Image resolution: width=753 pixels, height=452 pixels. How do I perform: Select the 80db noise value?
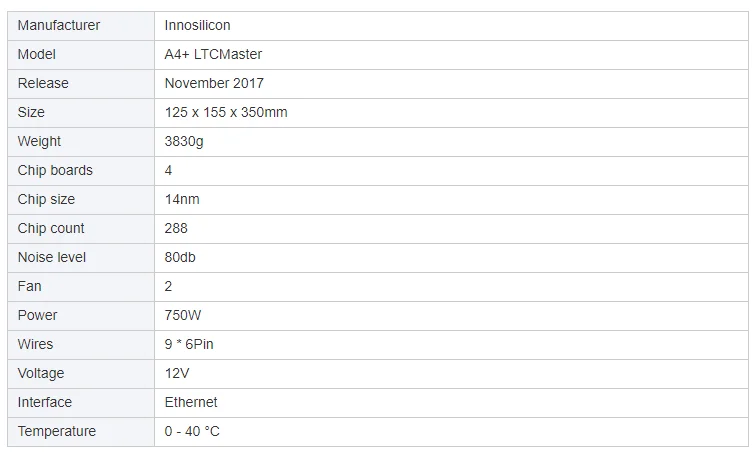pos(180,257)
